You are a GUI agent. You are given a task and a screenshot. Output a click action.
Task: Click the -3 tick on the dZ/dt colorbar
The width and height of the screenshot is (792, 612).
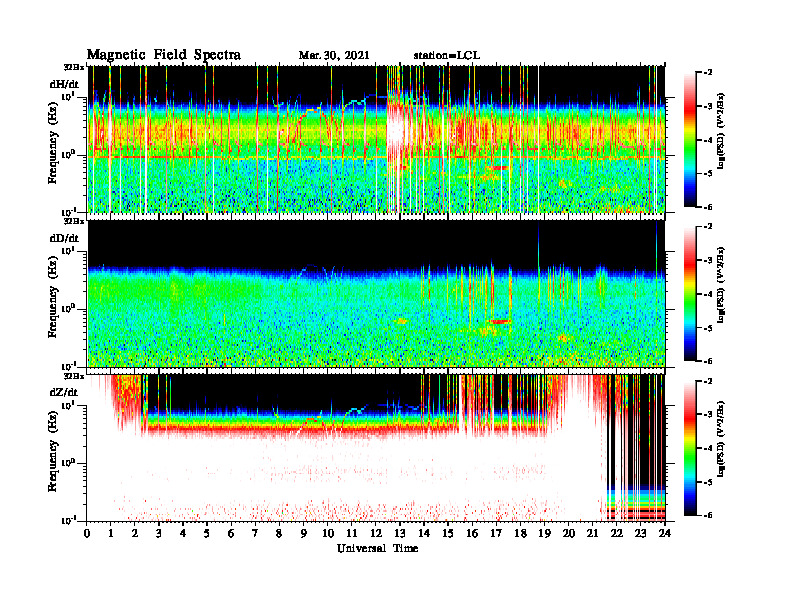coord(707,414)
